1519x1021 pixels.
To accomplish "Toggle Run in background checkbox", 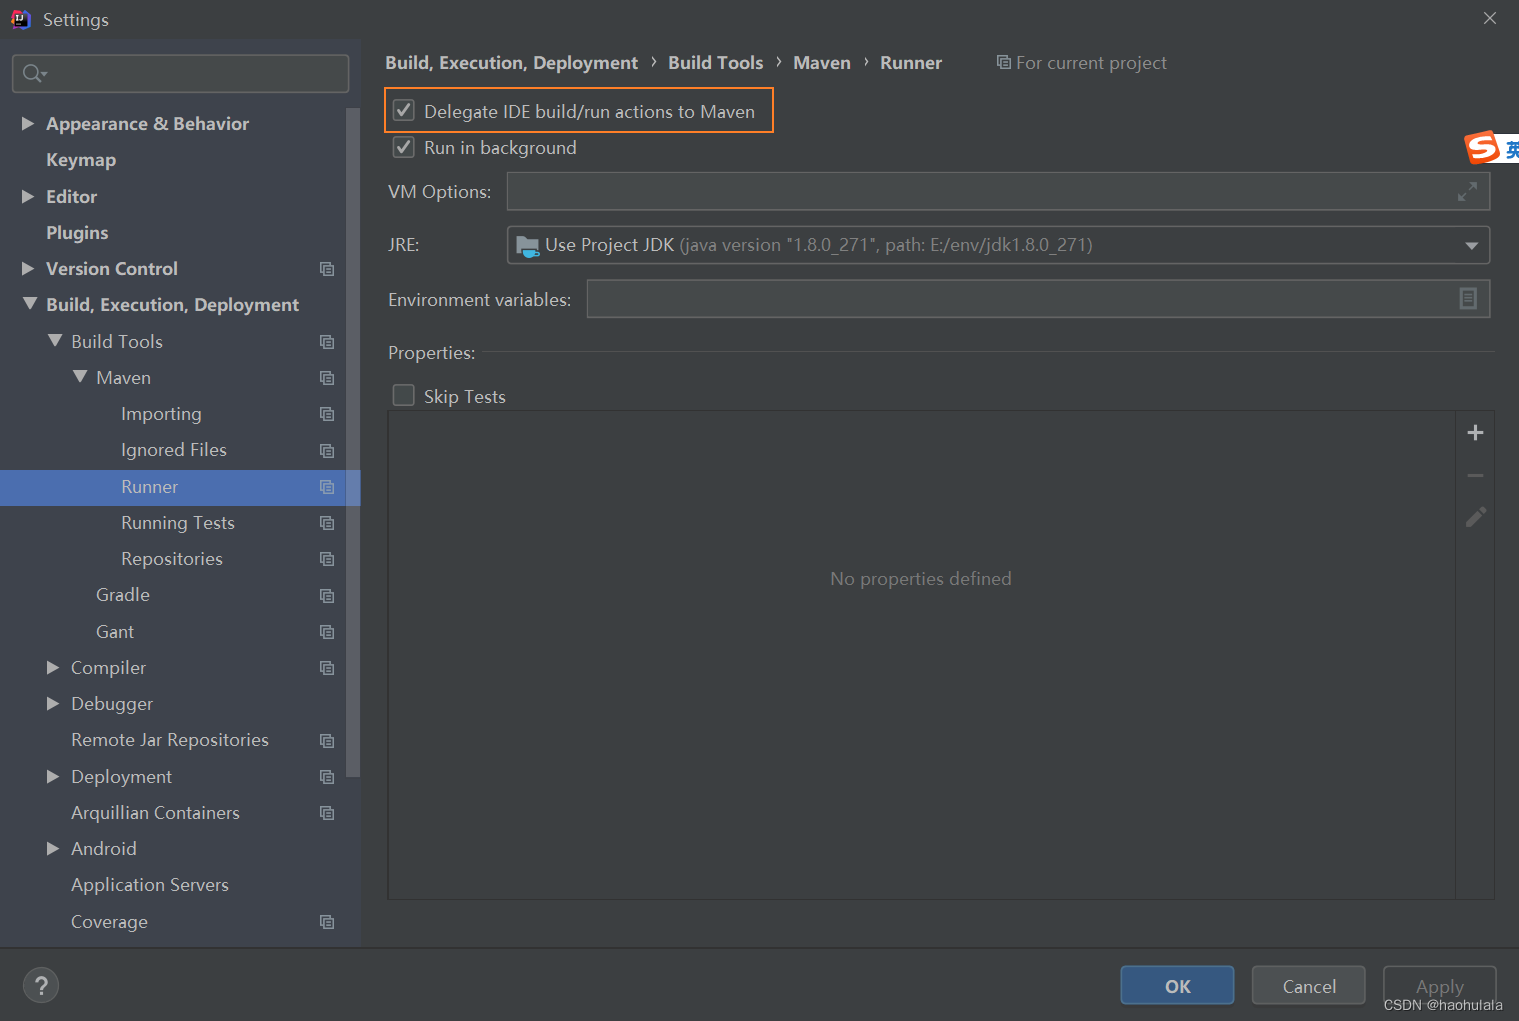I will point(404,147).
